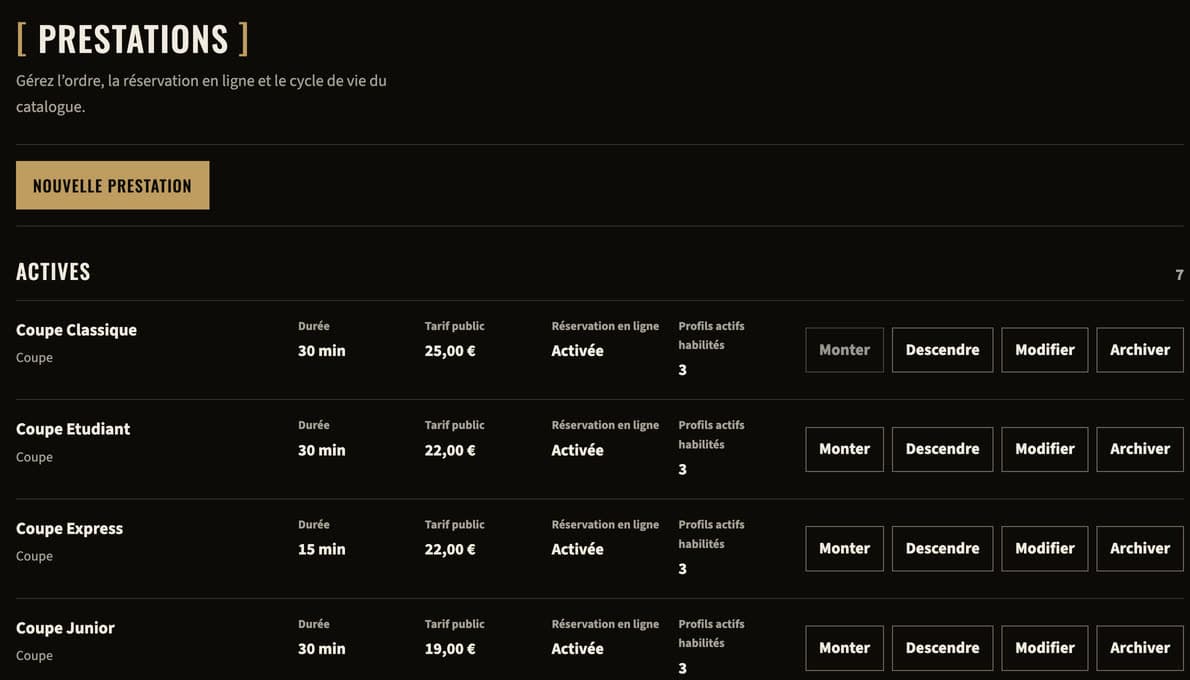Click Coupe Junior's 30 min duration
This screenshot has height=680, width=1190.
click(x=322, y=649)
